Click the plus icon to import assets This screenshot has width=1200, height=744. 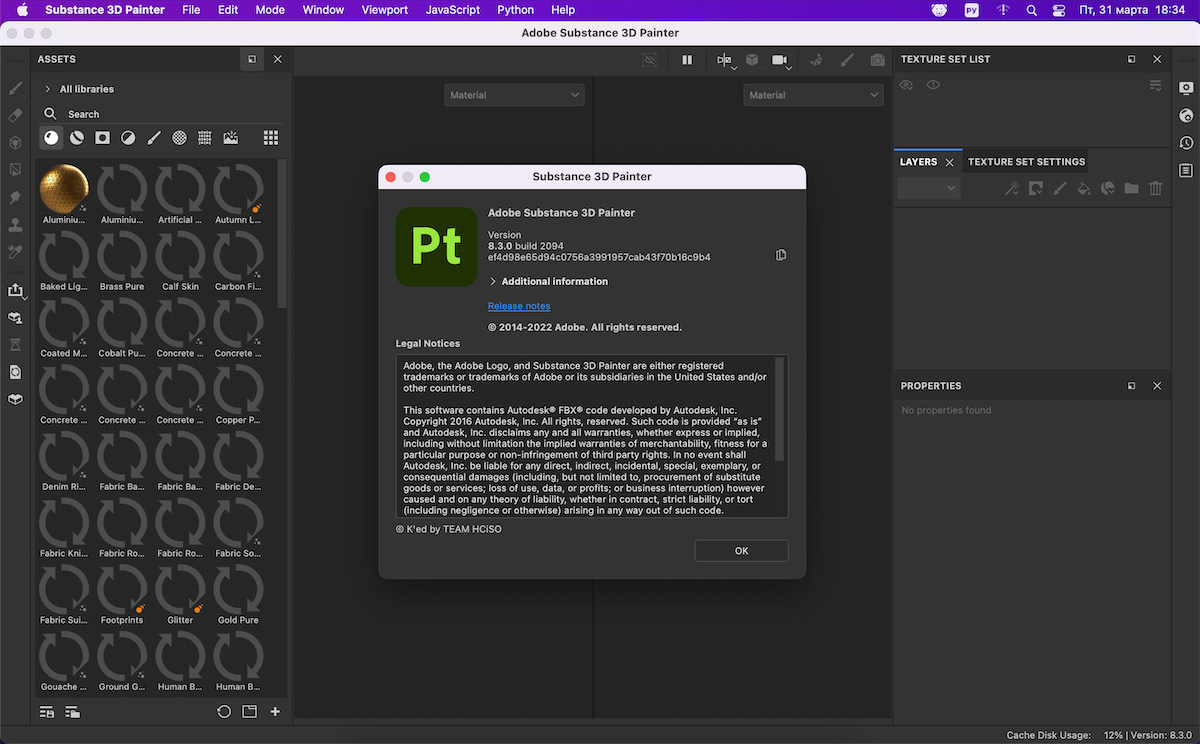point(275,712)
